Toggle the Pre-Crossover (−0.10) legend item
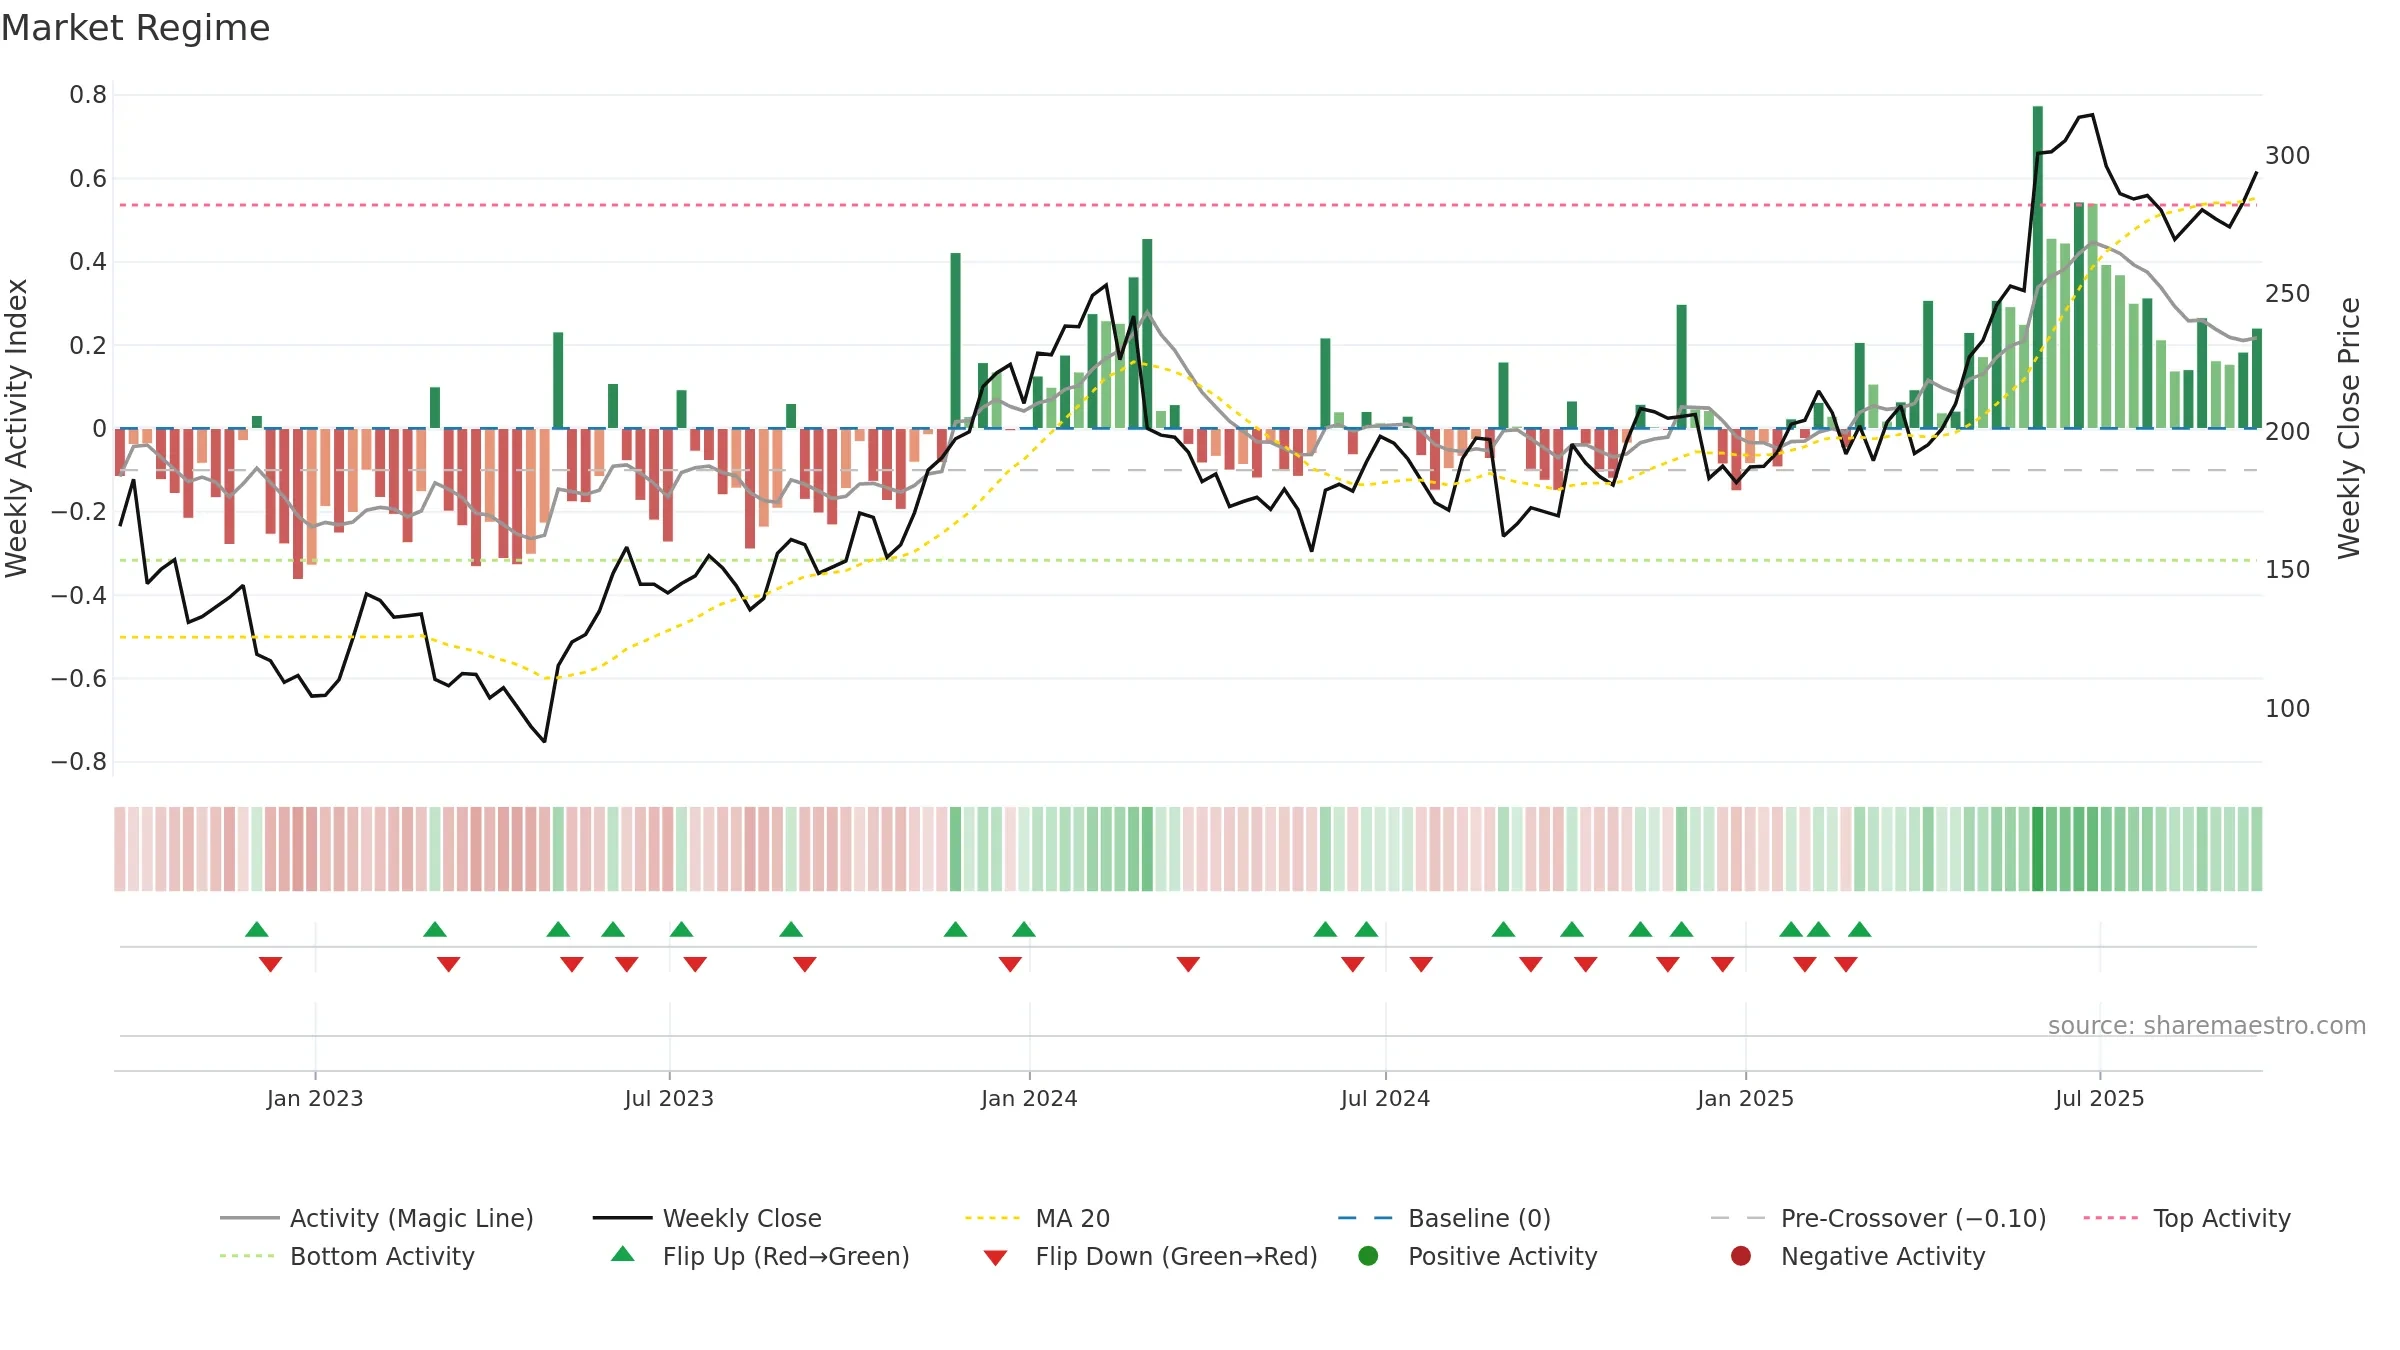 coord(1878,1218)
